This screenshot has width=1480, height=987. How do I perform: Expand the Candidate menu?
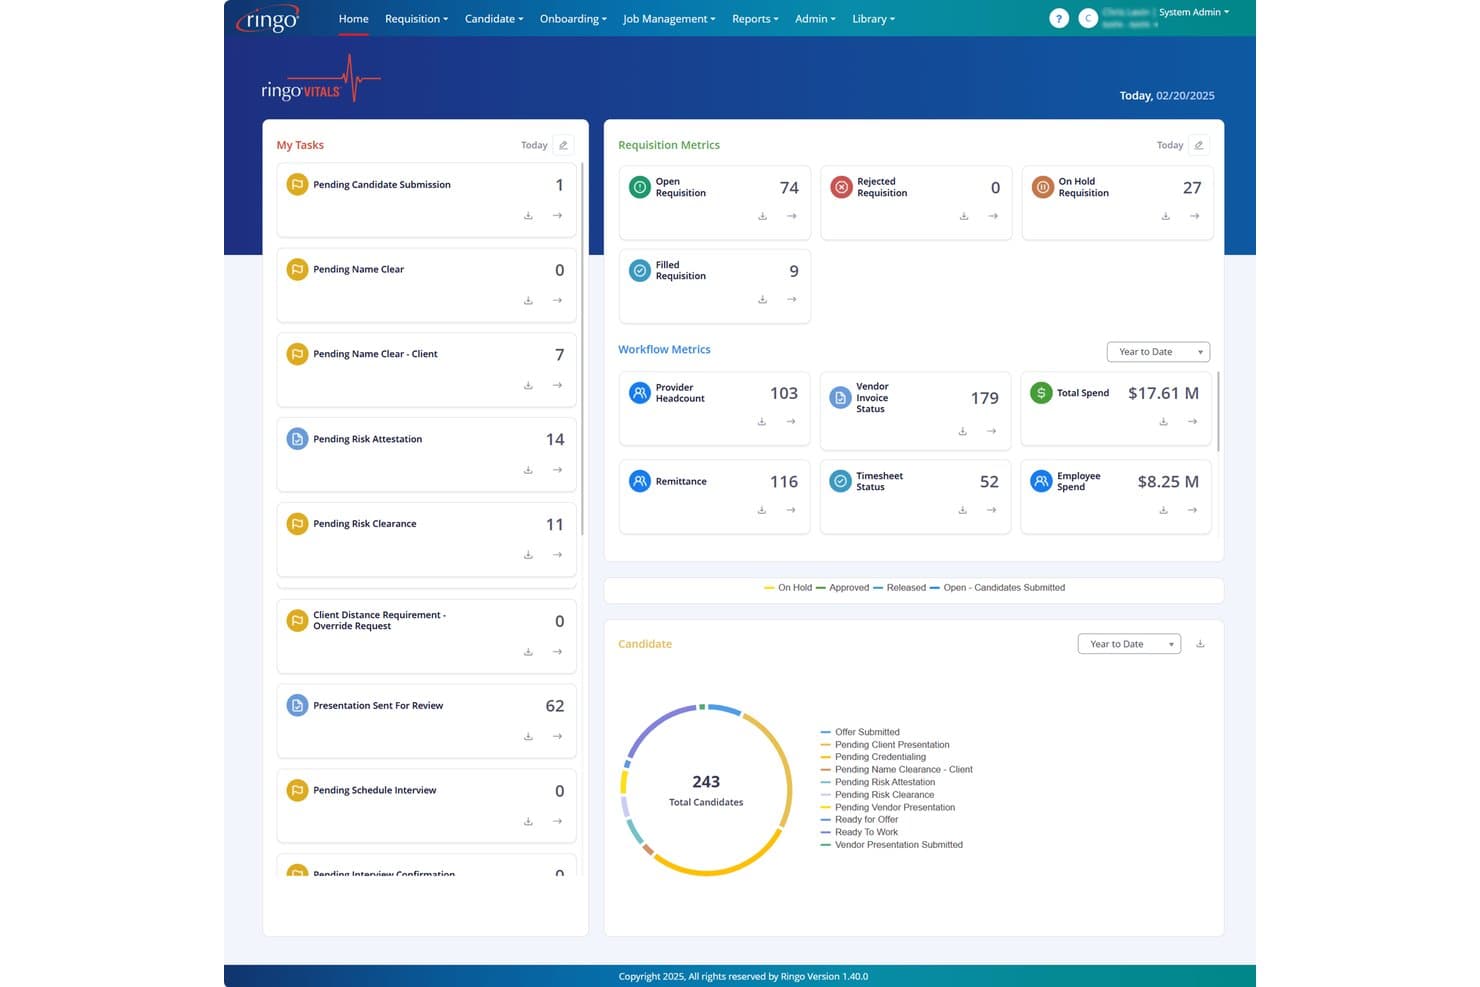click(x=494, y=19)
